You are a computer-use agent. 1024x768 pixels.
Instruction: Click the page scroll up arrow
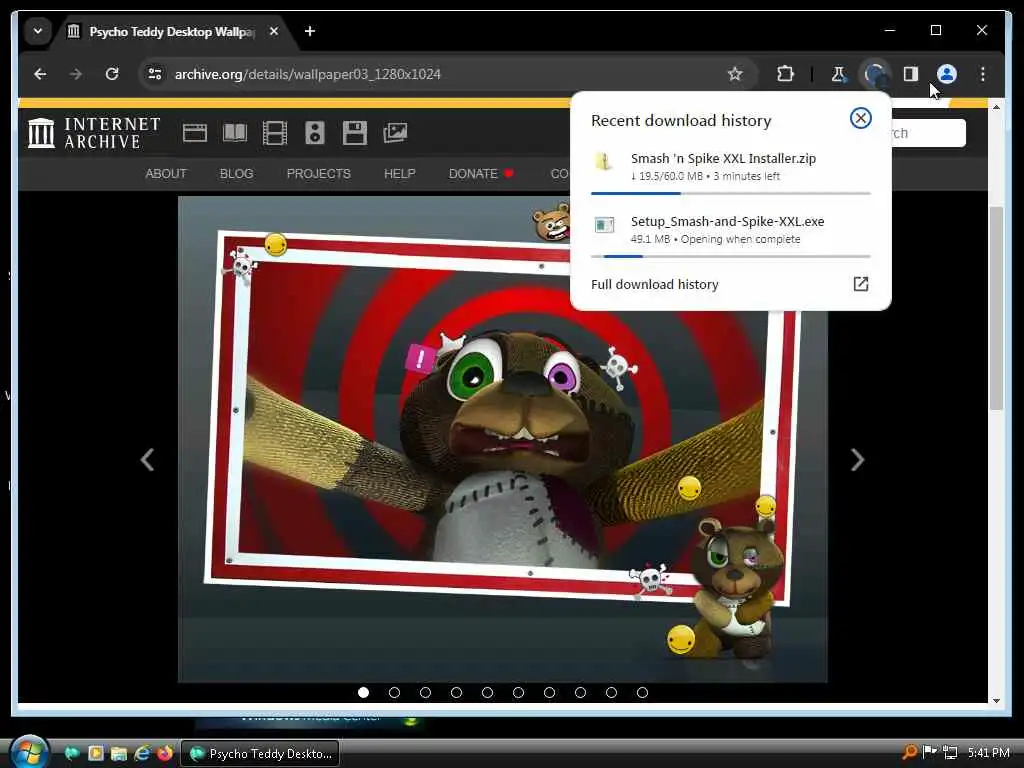[996, 107]
